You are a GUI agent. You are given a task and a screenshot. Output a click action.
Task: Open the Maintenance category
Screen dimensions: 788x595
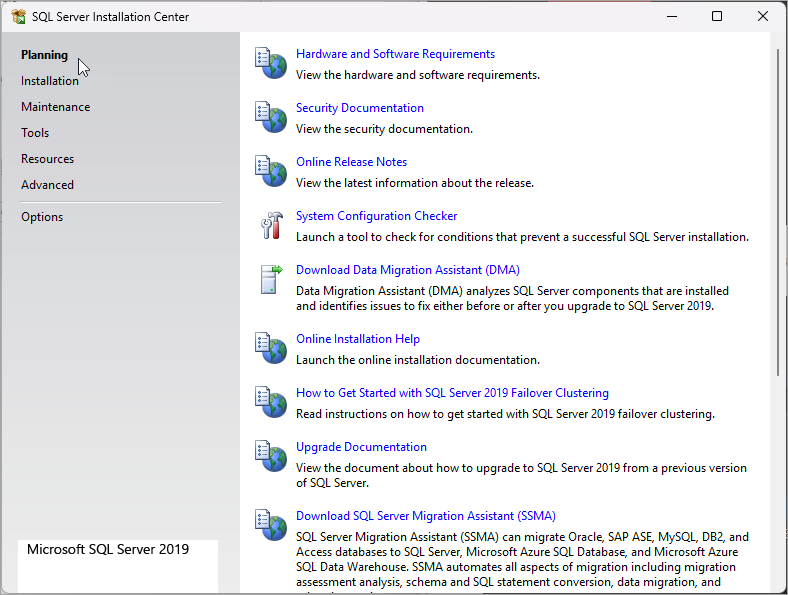(x=56, y=107)
